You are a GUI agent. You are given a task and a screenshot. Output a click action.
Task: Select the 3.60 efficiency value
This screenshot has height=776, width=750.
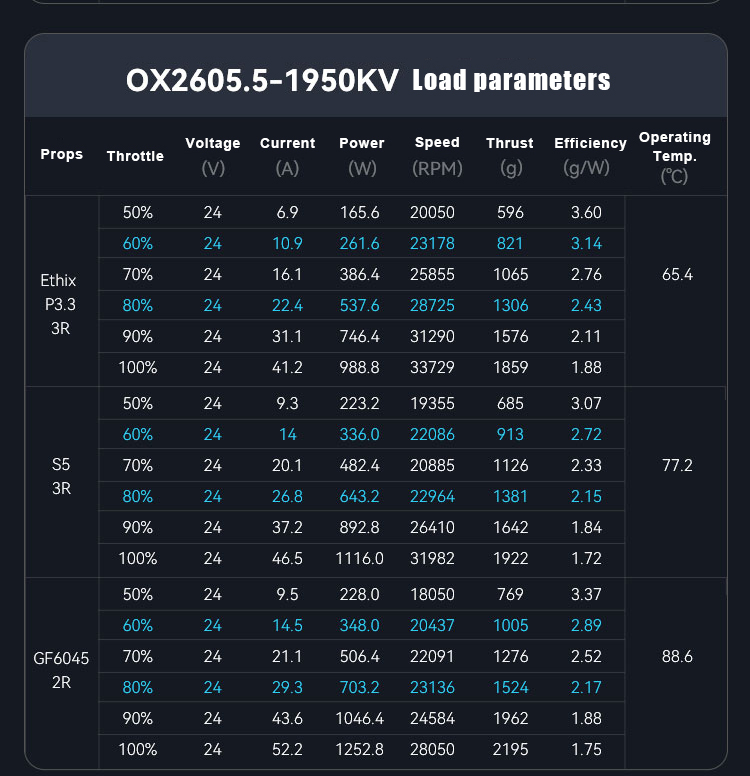tap(586, 212)
